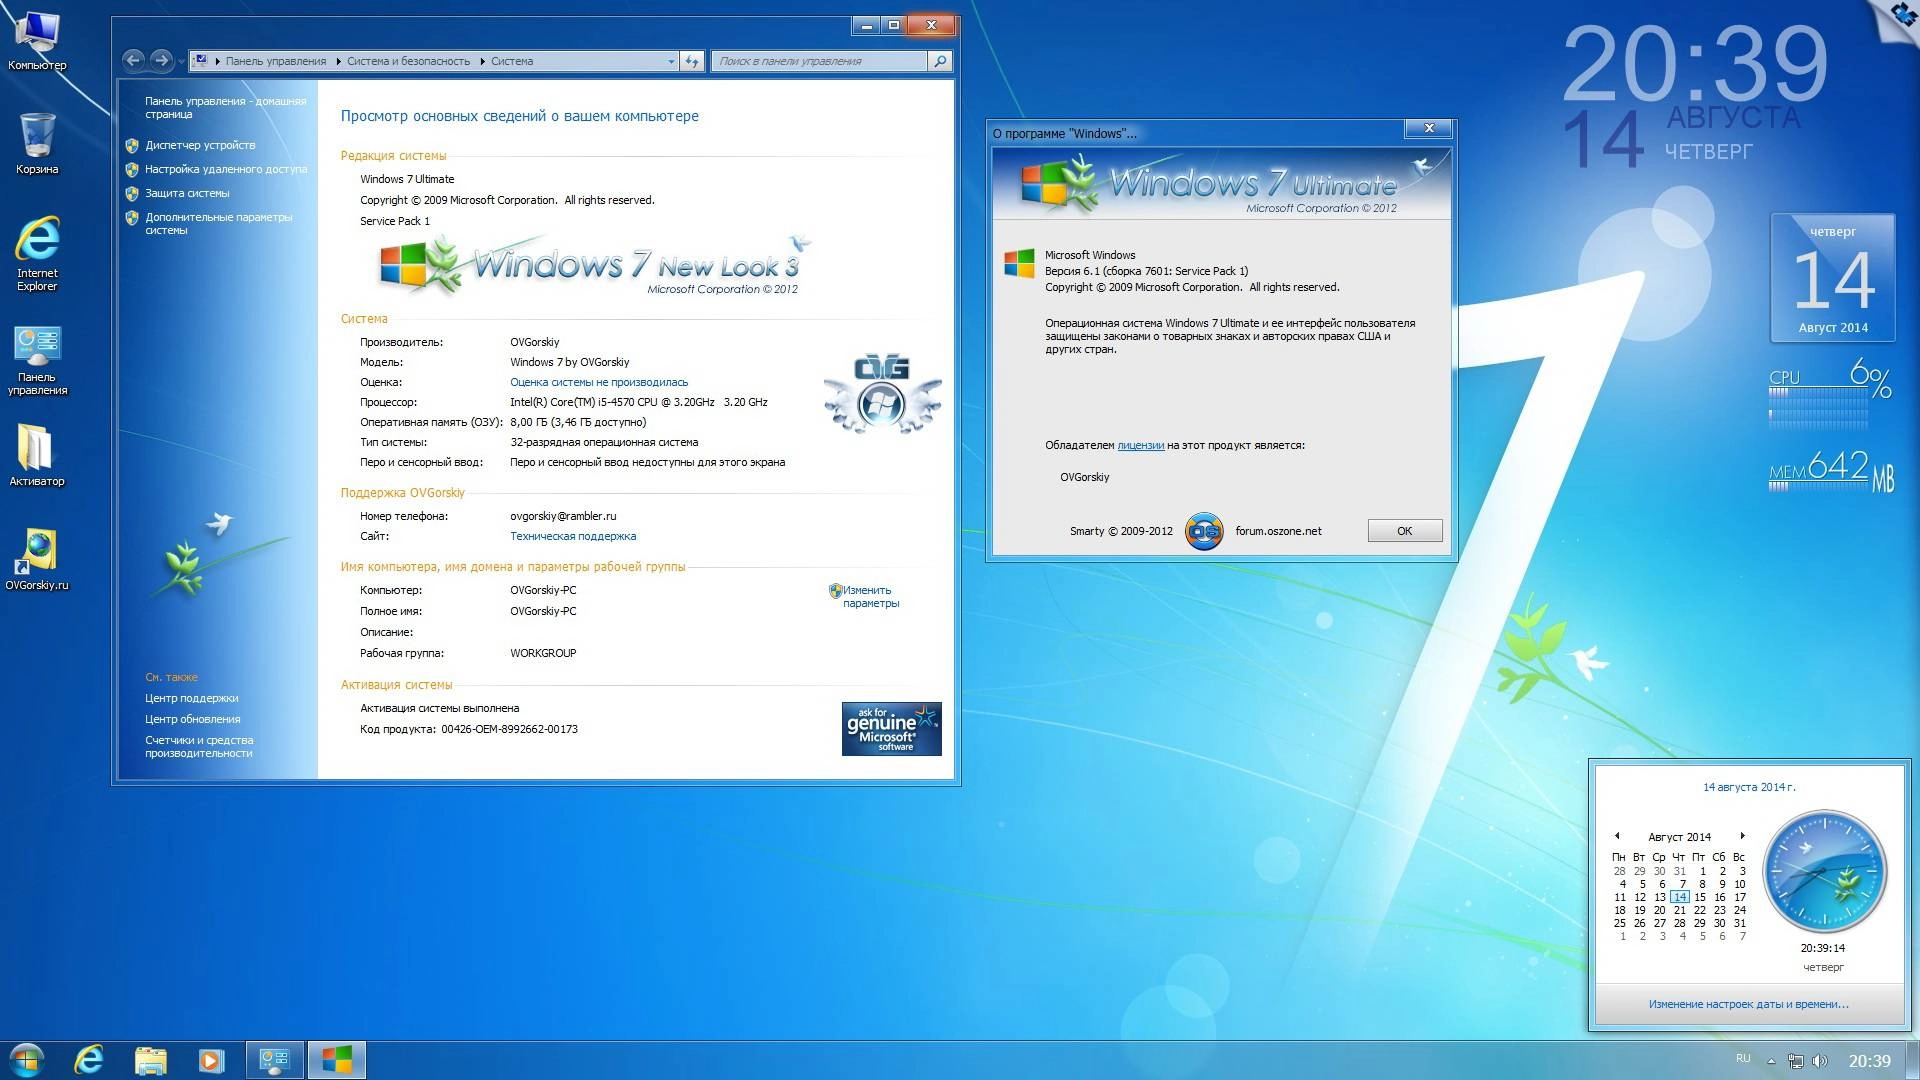1920x1080 pixels.
Task: Select day 31 of August in calendar
Action: [1740, 923]
